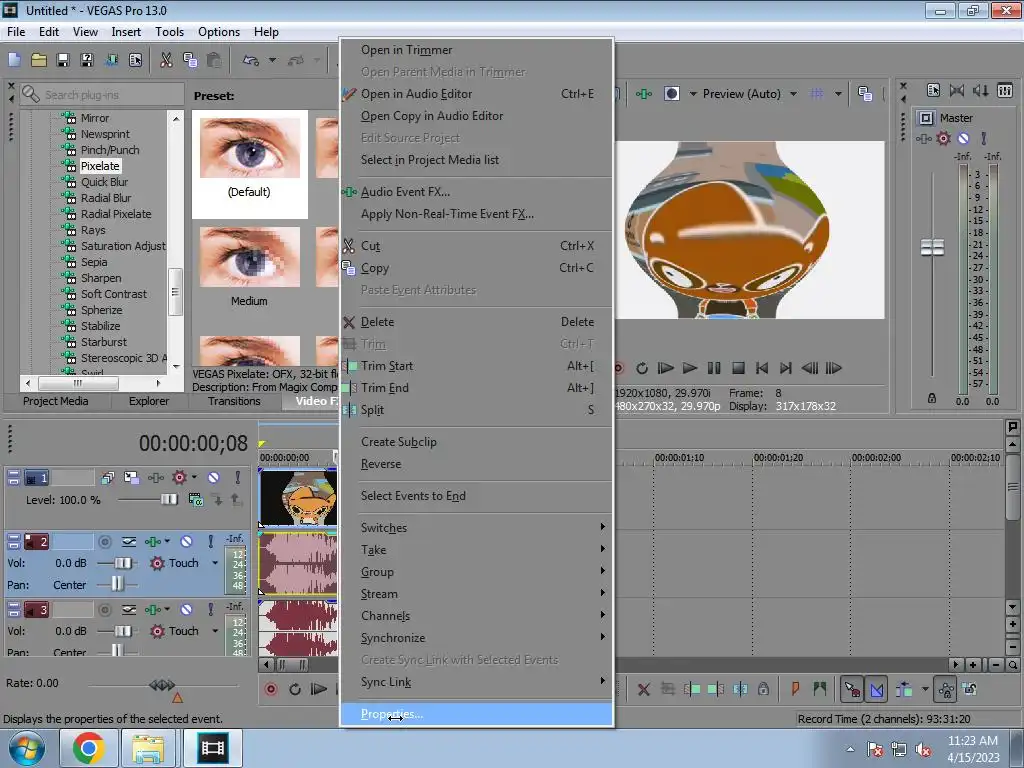The image size is (1024, 768).
Task: Click the Save disk icon in toolbar
Action: pos(63,60)
